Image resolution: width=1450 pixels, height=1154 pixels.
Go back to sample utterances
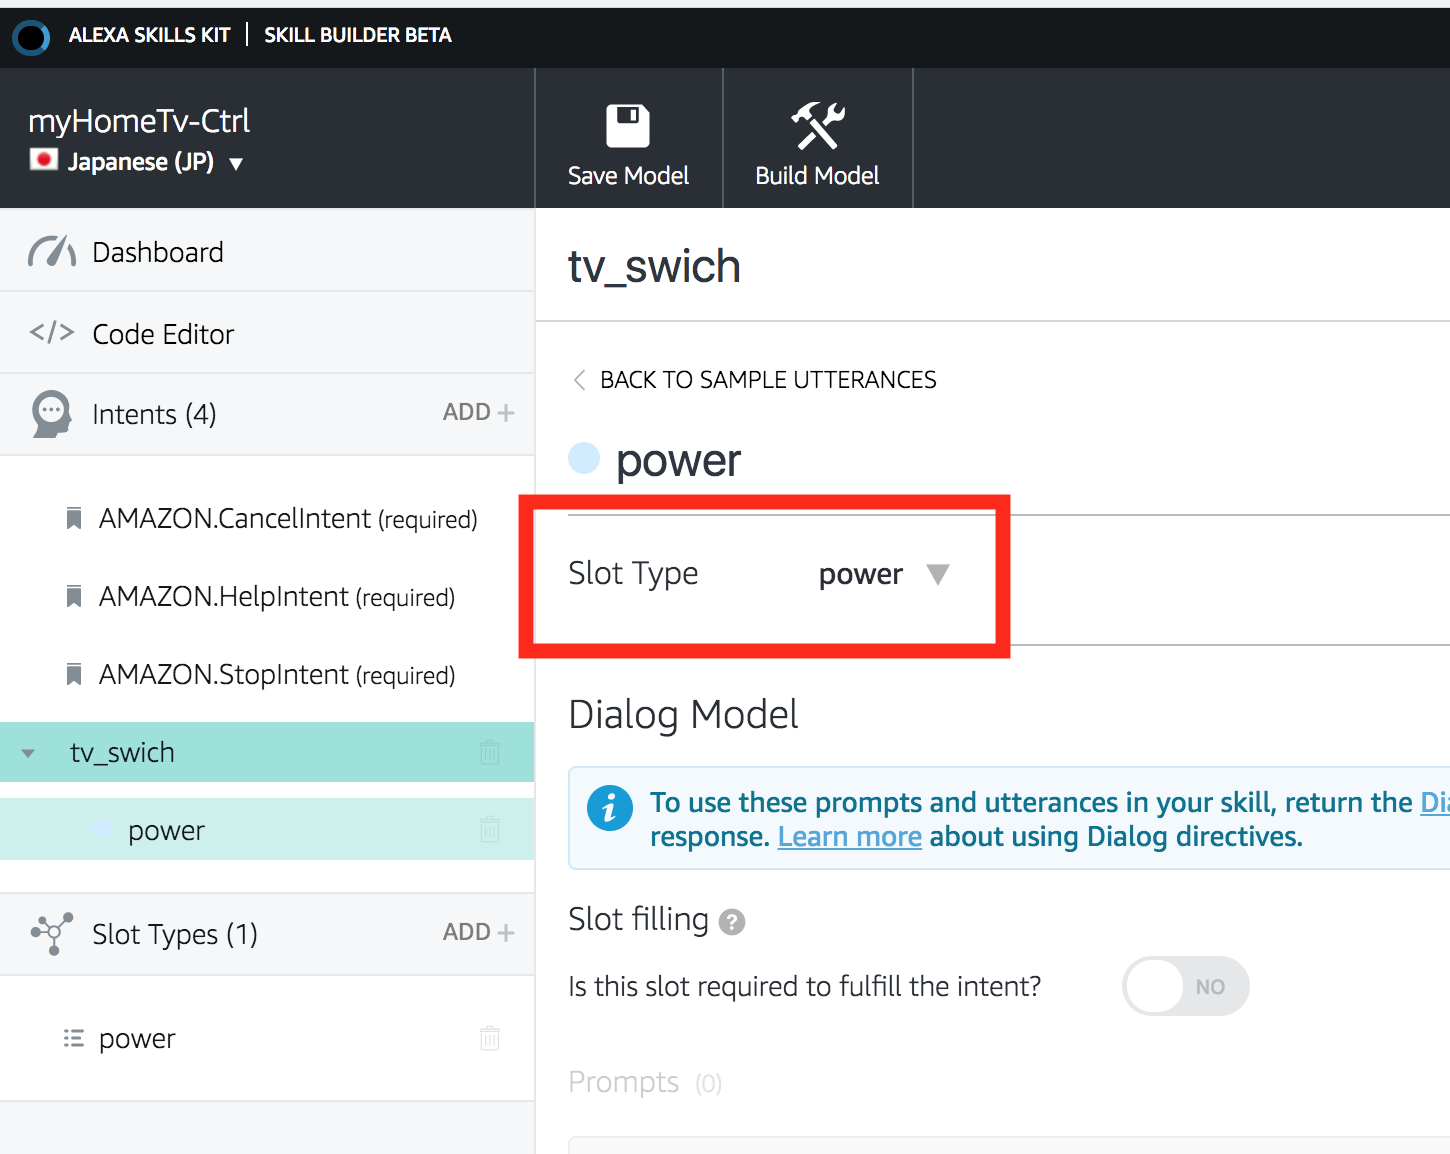755,380
